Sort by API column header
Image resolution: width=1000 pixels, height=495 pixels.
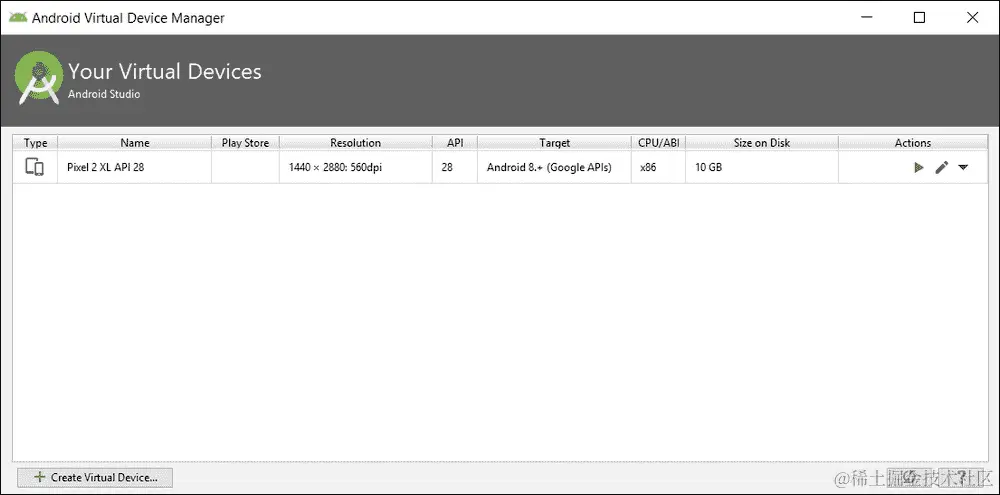pyautogui.click(x=455, y=143)
